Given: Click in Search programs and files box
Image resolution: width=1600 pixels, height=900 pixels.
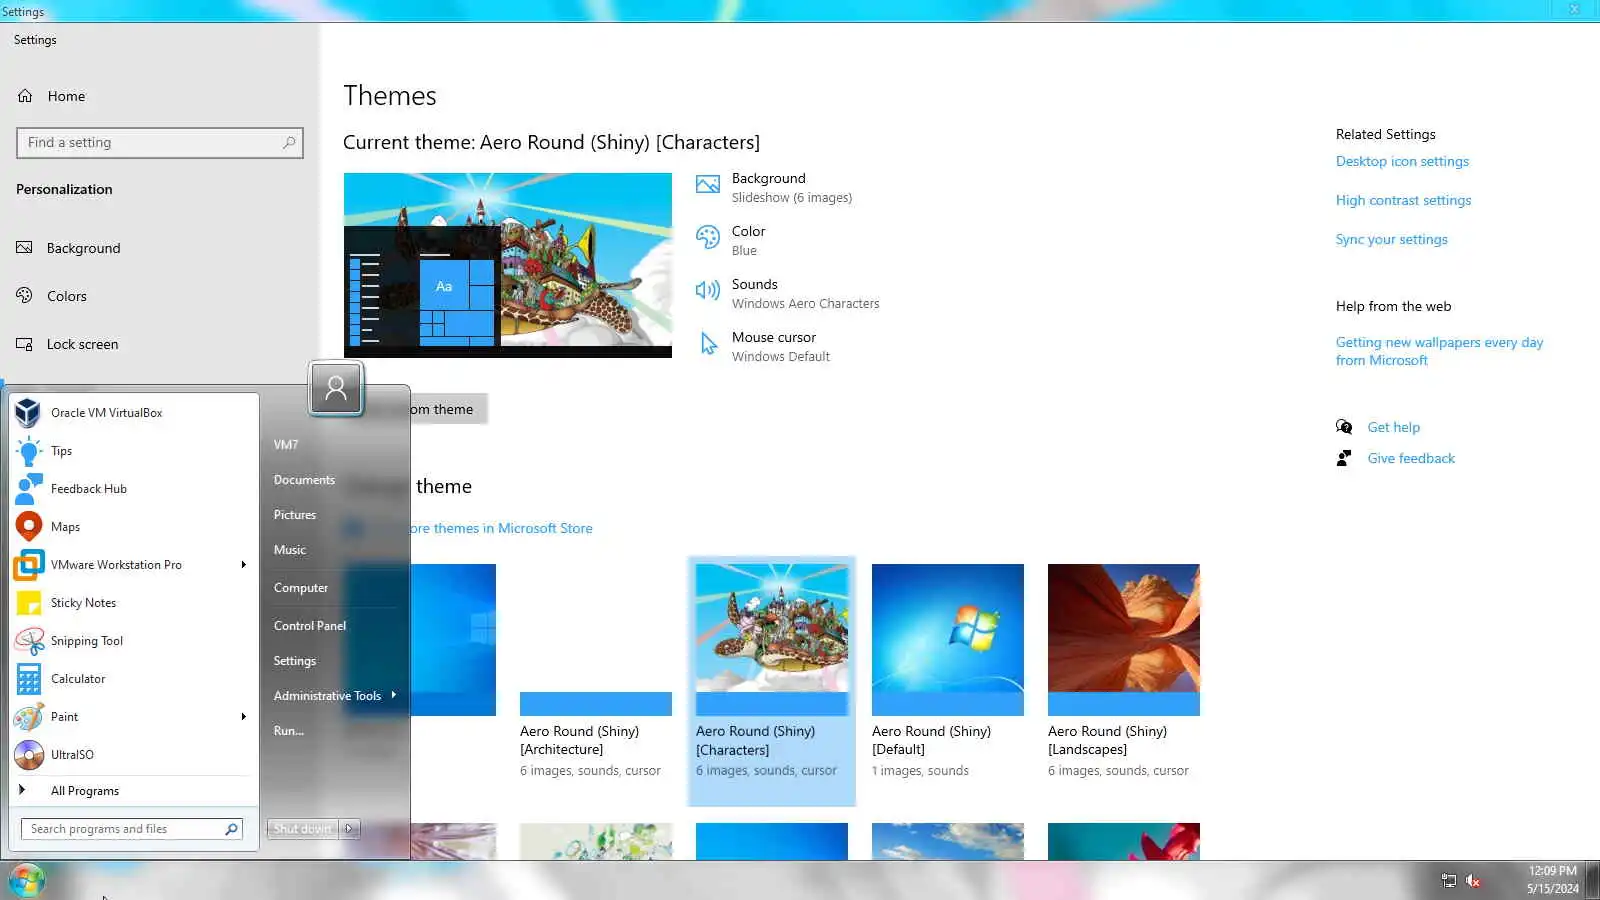Looking at the screenshot, I should pyautogui.click(x=132, y=829).
